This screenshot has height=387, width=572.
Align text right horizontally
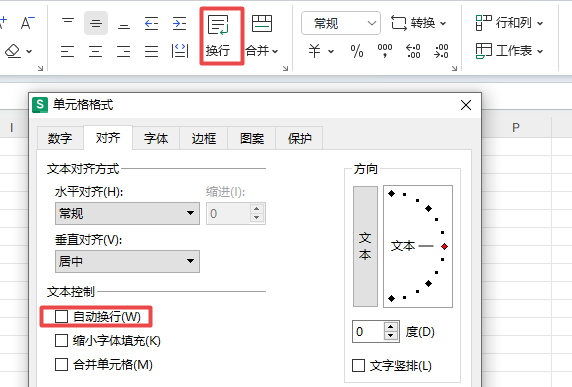[x=124, y=51]
